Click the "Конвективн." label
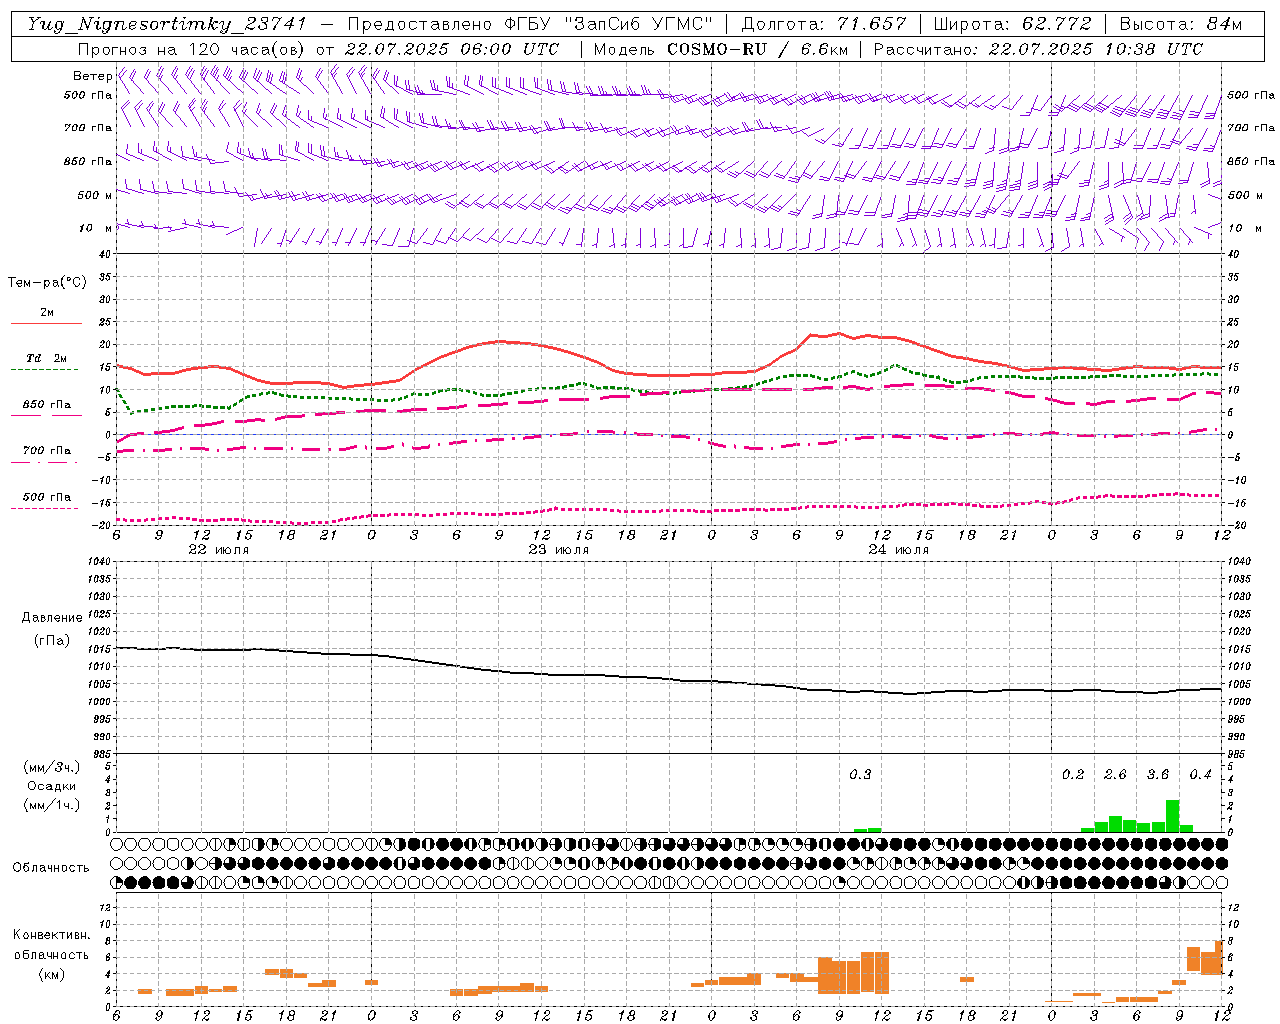The height and width of the screenshot is (1024, 1280). (x=51, y=935)
